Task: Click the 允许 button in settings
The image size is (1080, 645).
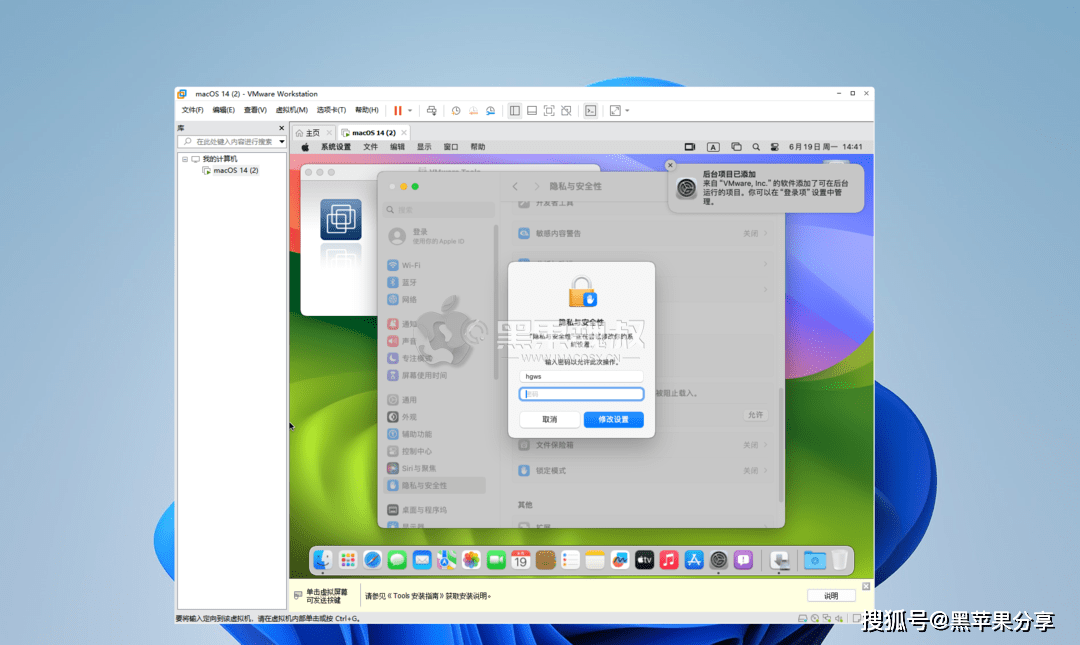Action: [x=756, y=415]
